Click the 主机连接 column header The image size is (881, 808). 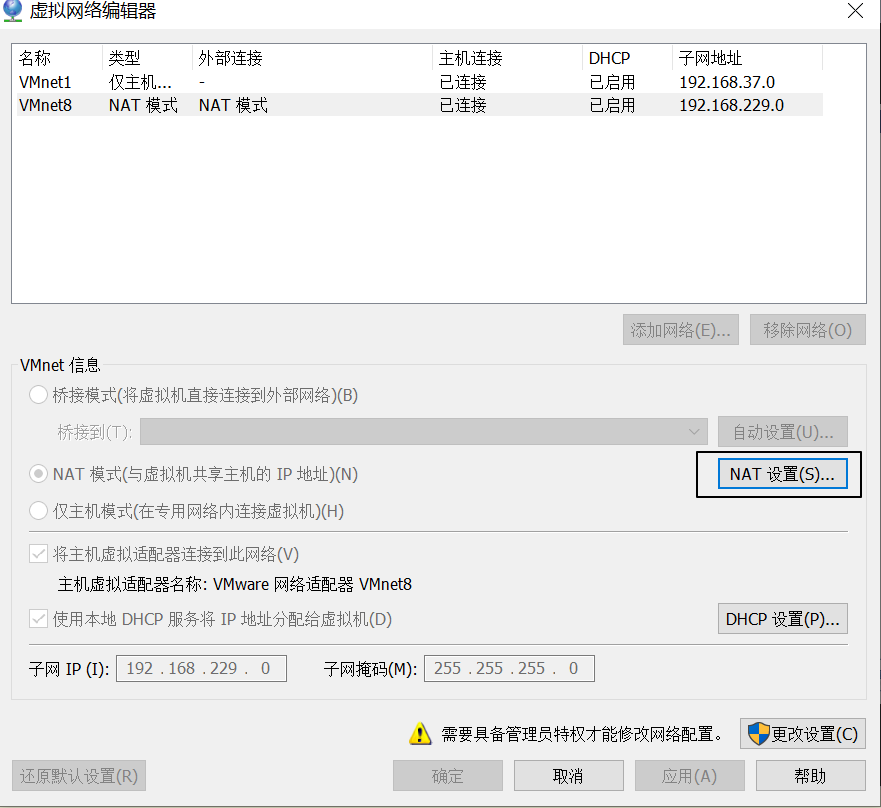coord(507,58)
